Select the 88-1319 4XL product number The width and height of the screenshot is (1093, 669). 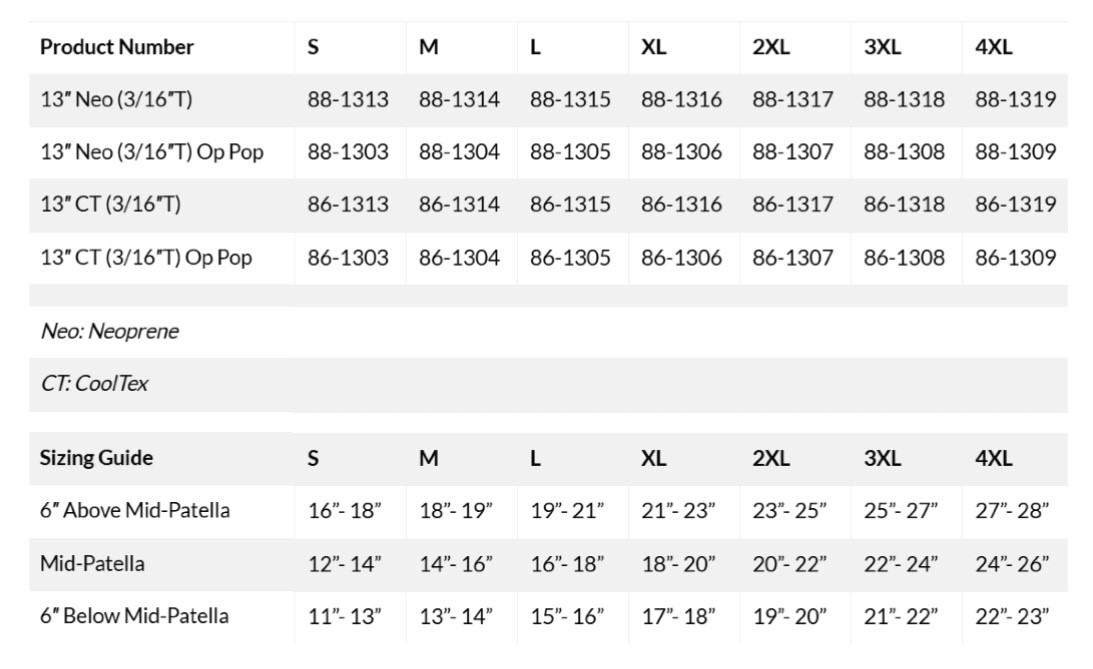(x=1015, y=100)
